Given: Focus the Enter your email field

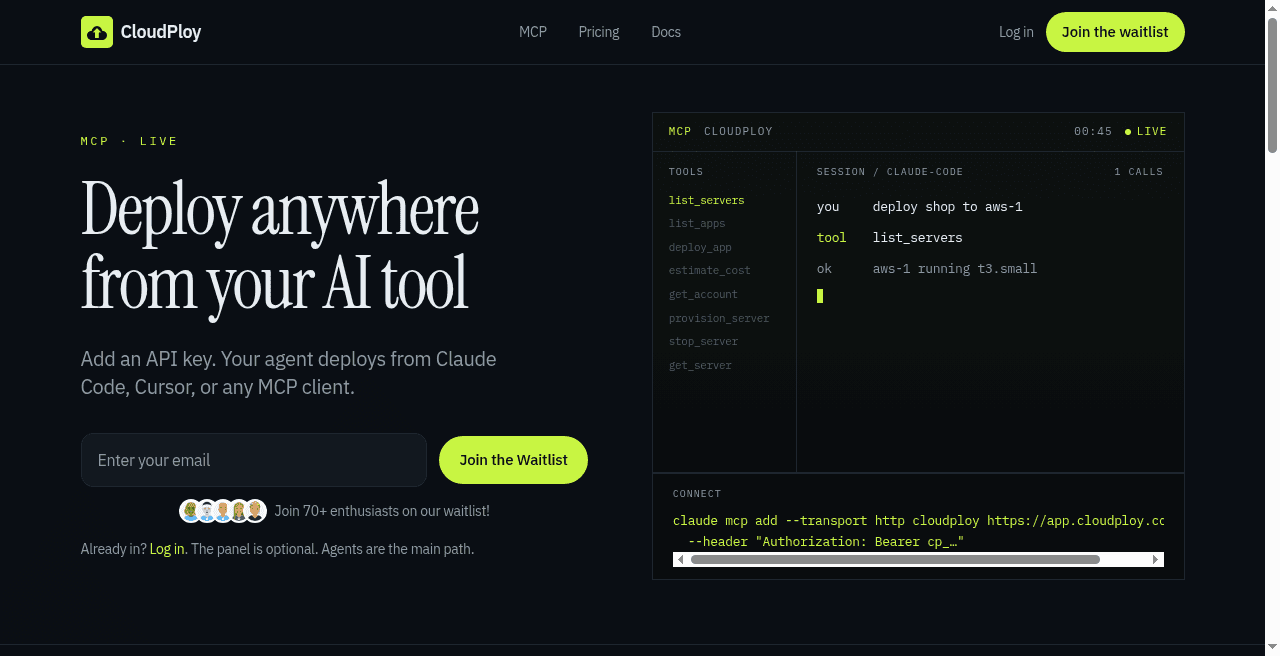Looking at the screenshot, I should coord(254,460).
